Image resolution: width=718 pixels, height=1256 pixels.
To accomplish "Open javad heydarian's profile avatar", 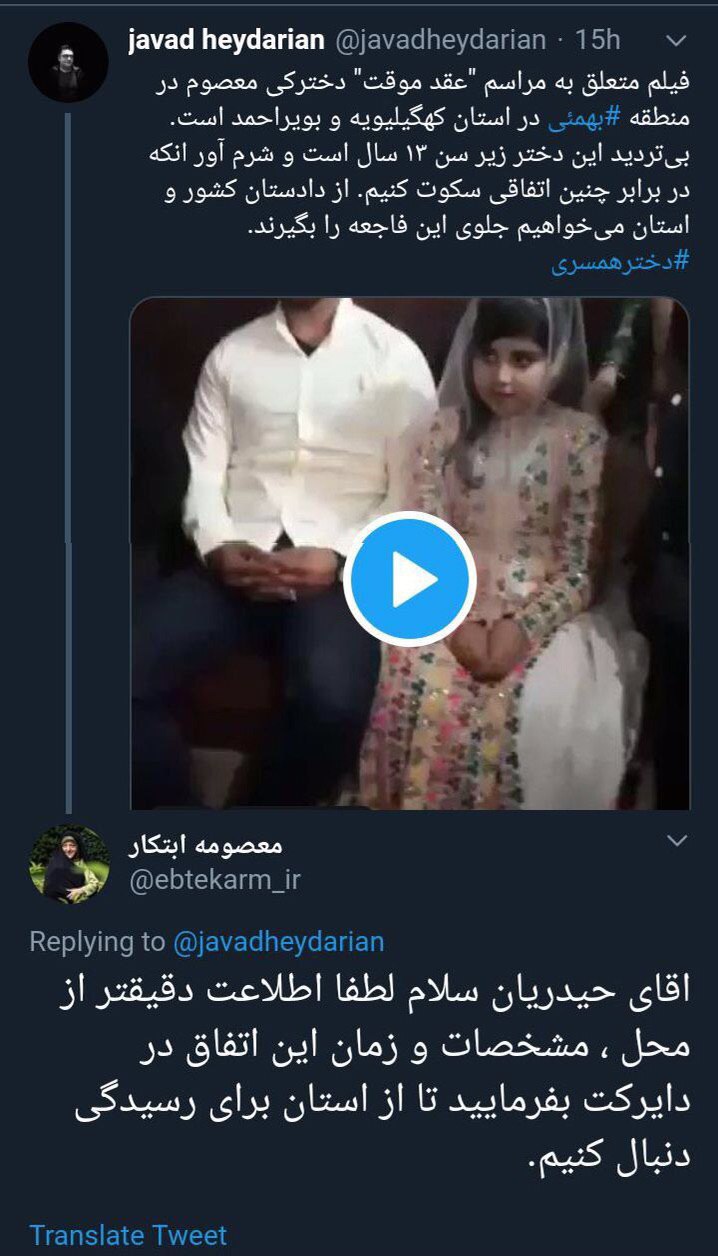I will [68, 62].
